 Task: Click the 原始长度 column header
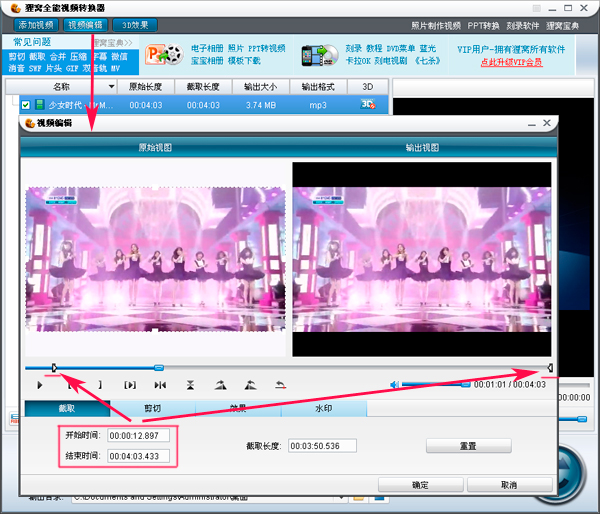click(x=145, y=87)
